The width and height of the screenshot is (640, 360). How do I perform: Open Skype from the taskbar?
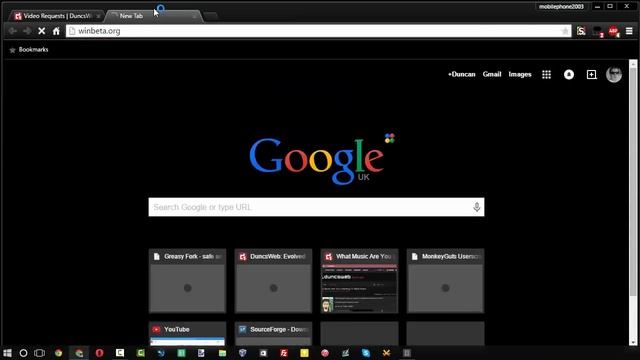(x=366, y=353)
